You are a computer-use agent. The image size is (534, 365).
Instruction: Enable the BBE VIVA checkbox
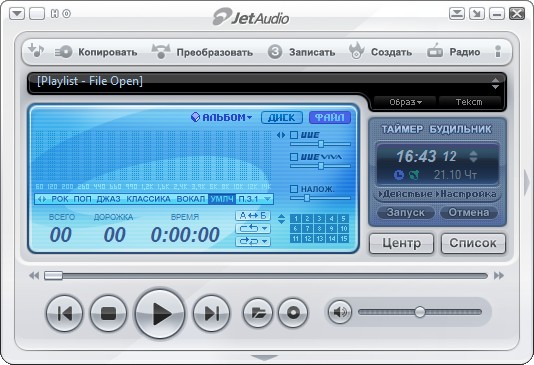(x=294, y=157)
